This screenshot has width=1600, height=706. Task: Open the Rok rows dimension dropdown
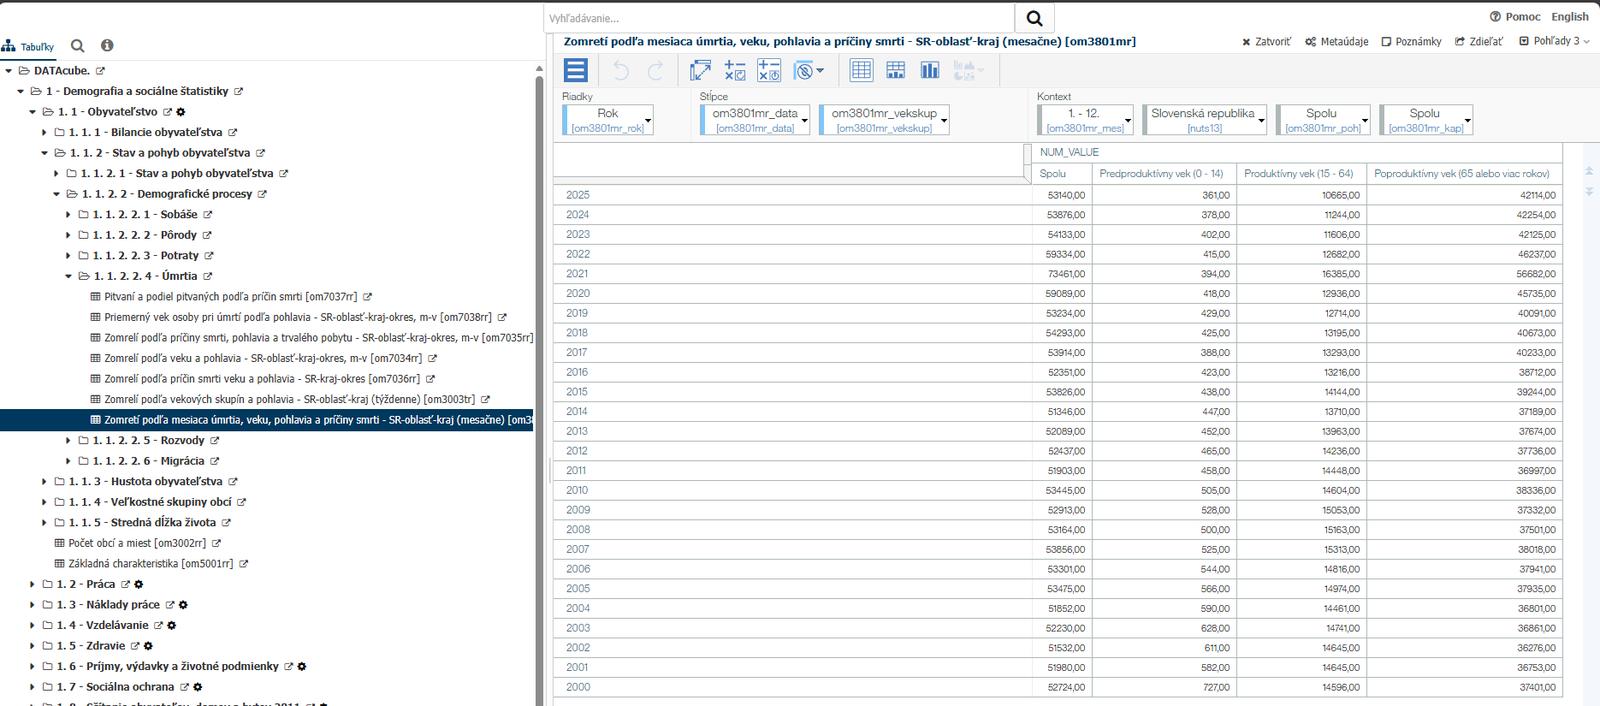(x=648, y=120)
